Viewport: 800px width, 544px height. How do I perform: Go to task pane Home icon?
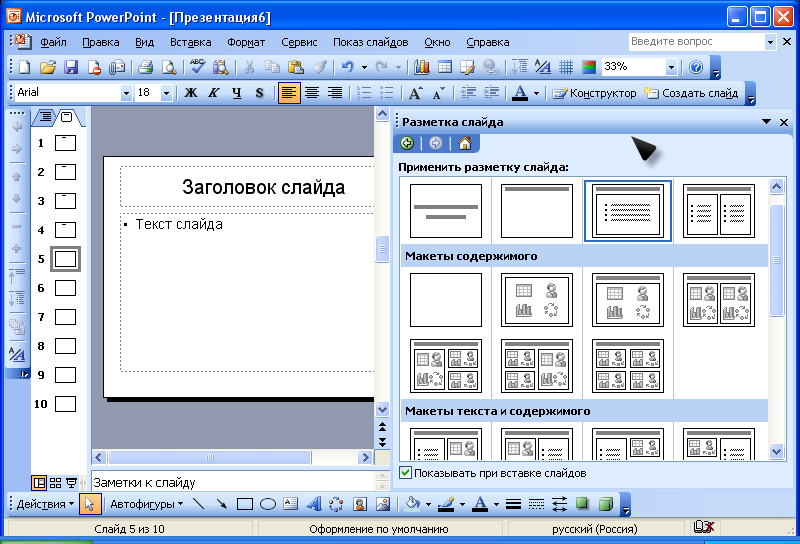465,143
